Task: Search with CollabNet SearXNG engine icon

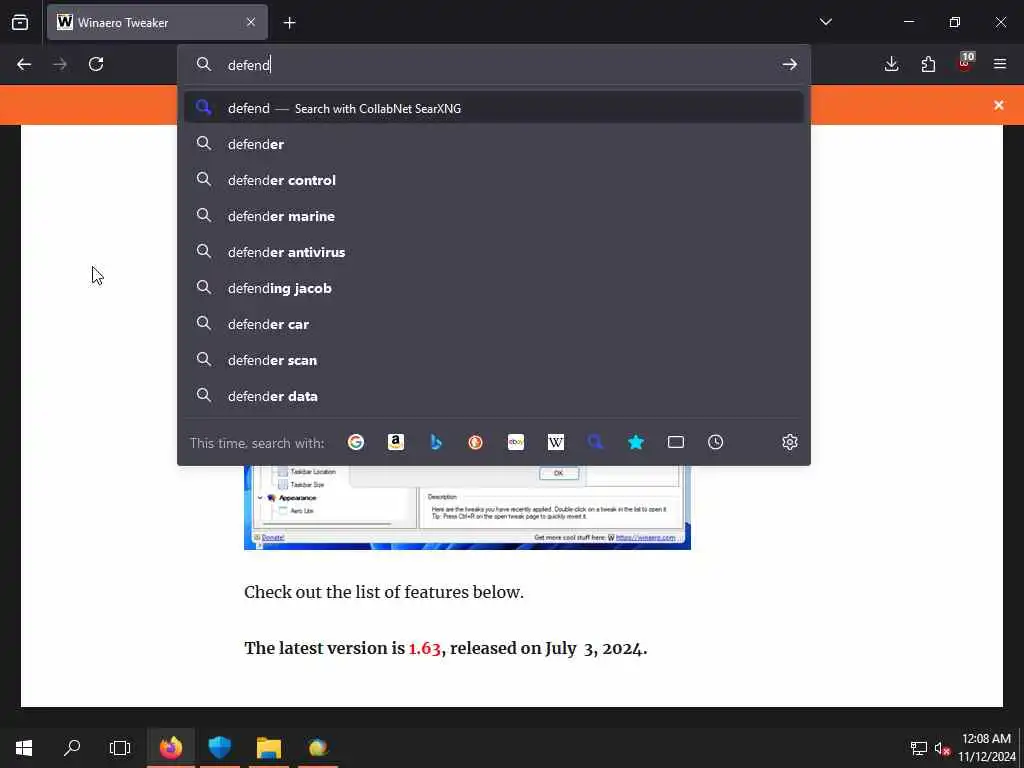Action: 596,442
